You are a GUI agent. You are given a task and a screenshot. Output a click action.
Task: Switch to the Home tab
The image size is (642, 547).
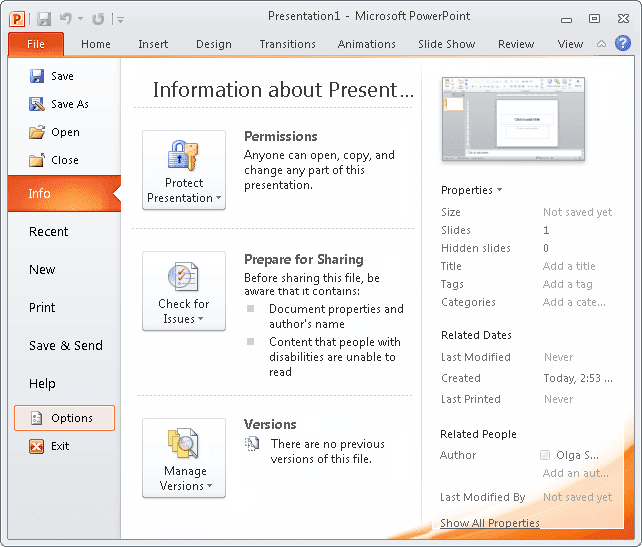[96, 44]
